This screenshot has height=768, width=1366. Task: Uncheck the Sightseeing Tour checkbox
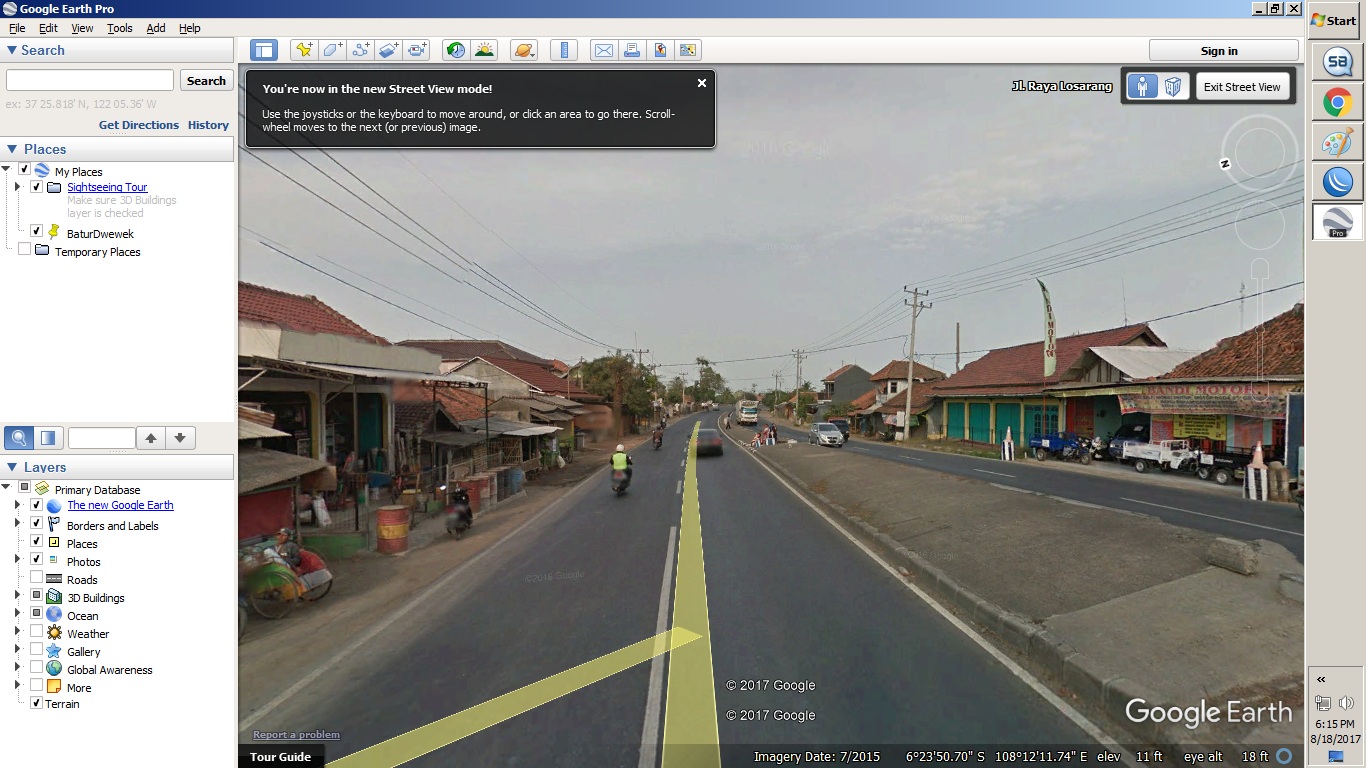point(37,186)
